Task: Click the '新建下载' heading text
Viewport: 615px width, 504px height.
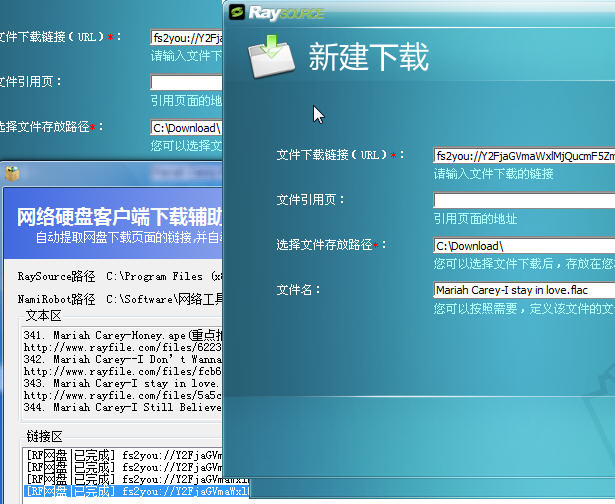Action: tap(369, 57)
